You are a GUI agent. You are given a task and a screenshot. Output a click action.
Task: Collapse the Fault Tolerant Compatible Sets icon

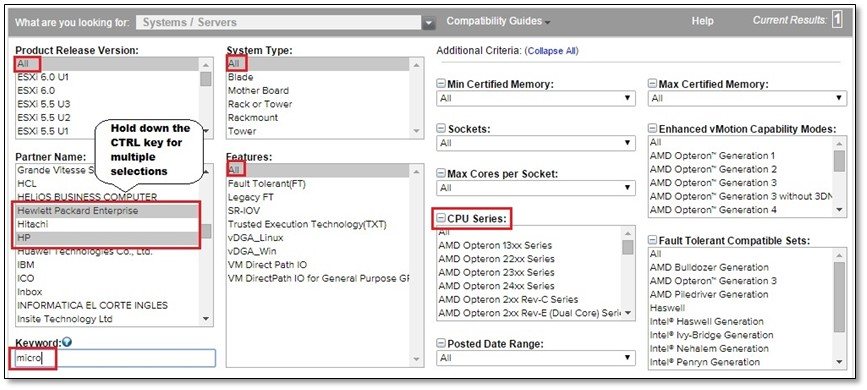pos(652,240)
